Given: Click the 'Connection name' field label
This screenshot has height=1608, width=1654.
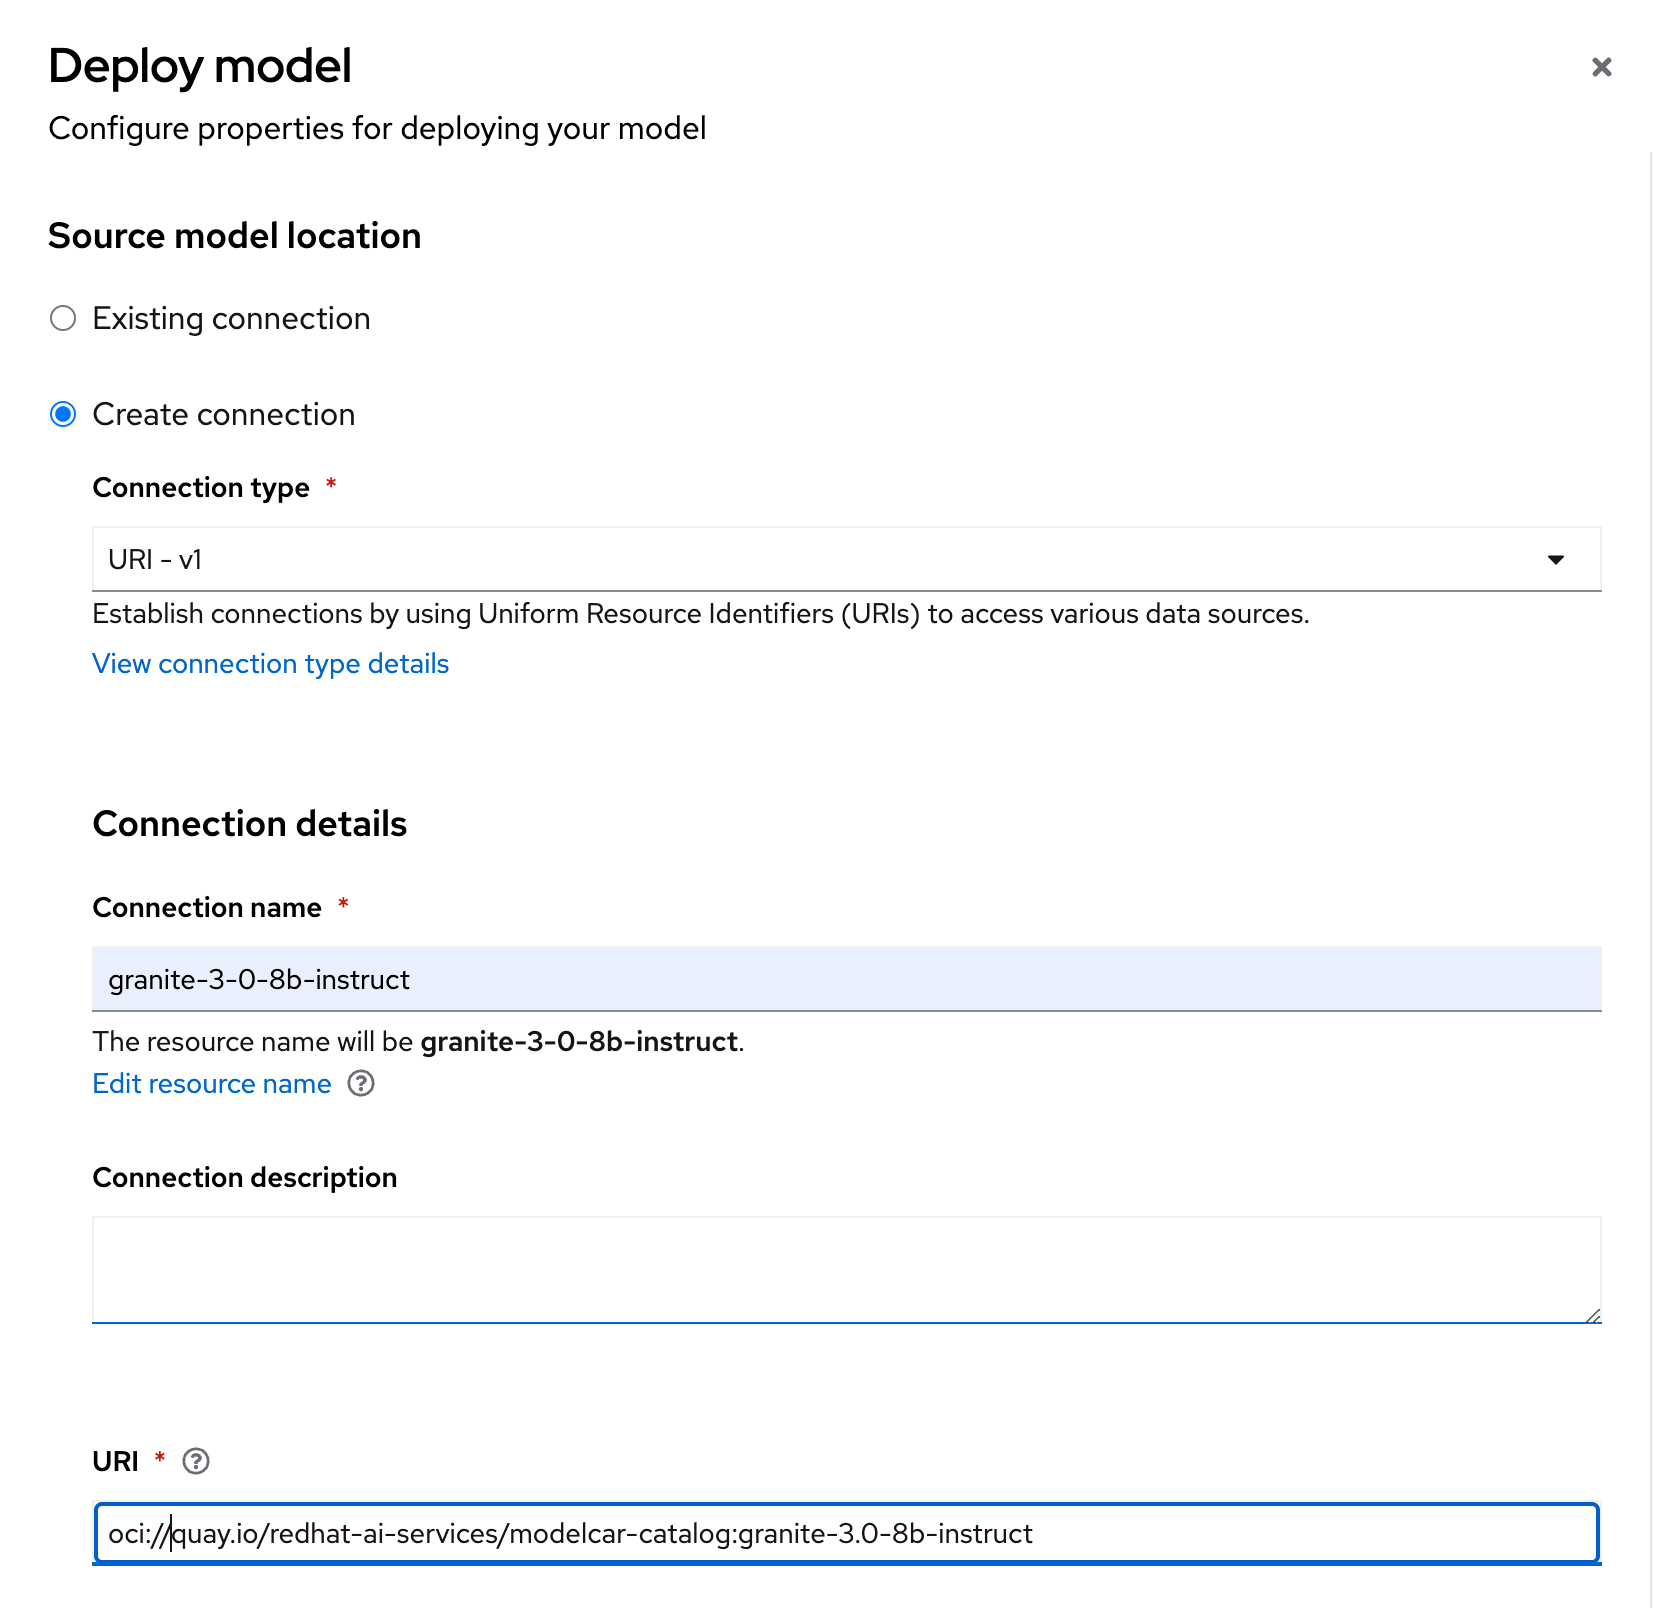Looking at the screenshot, I should 207,908.
